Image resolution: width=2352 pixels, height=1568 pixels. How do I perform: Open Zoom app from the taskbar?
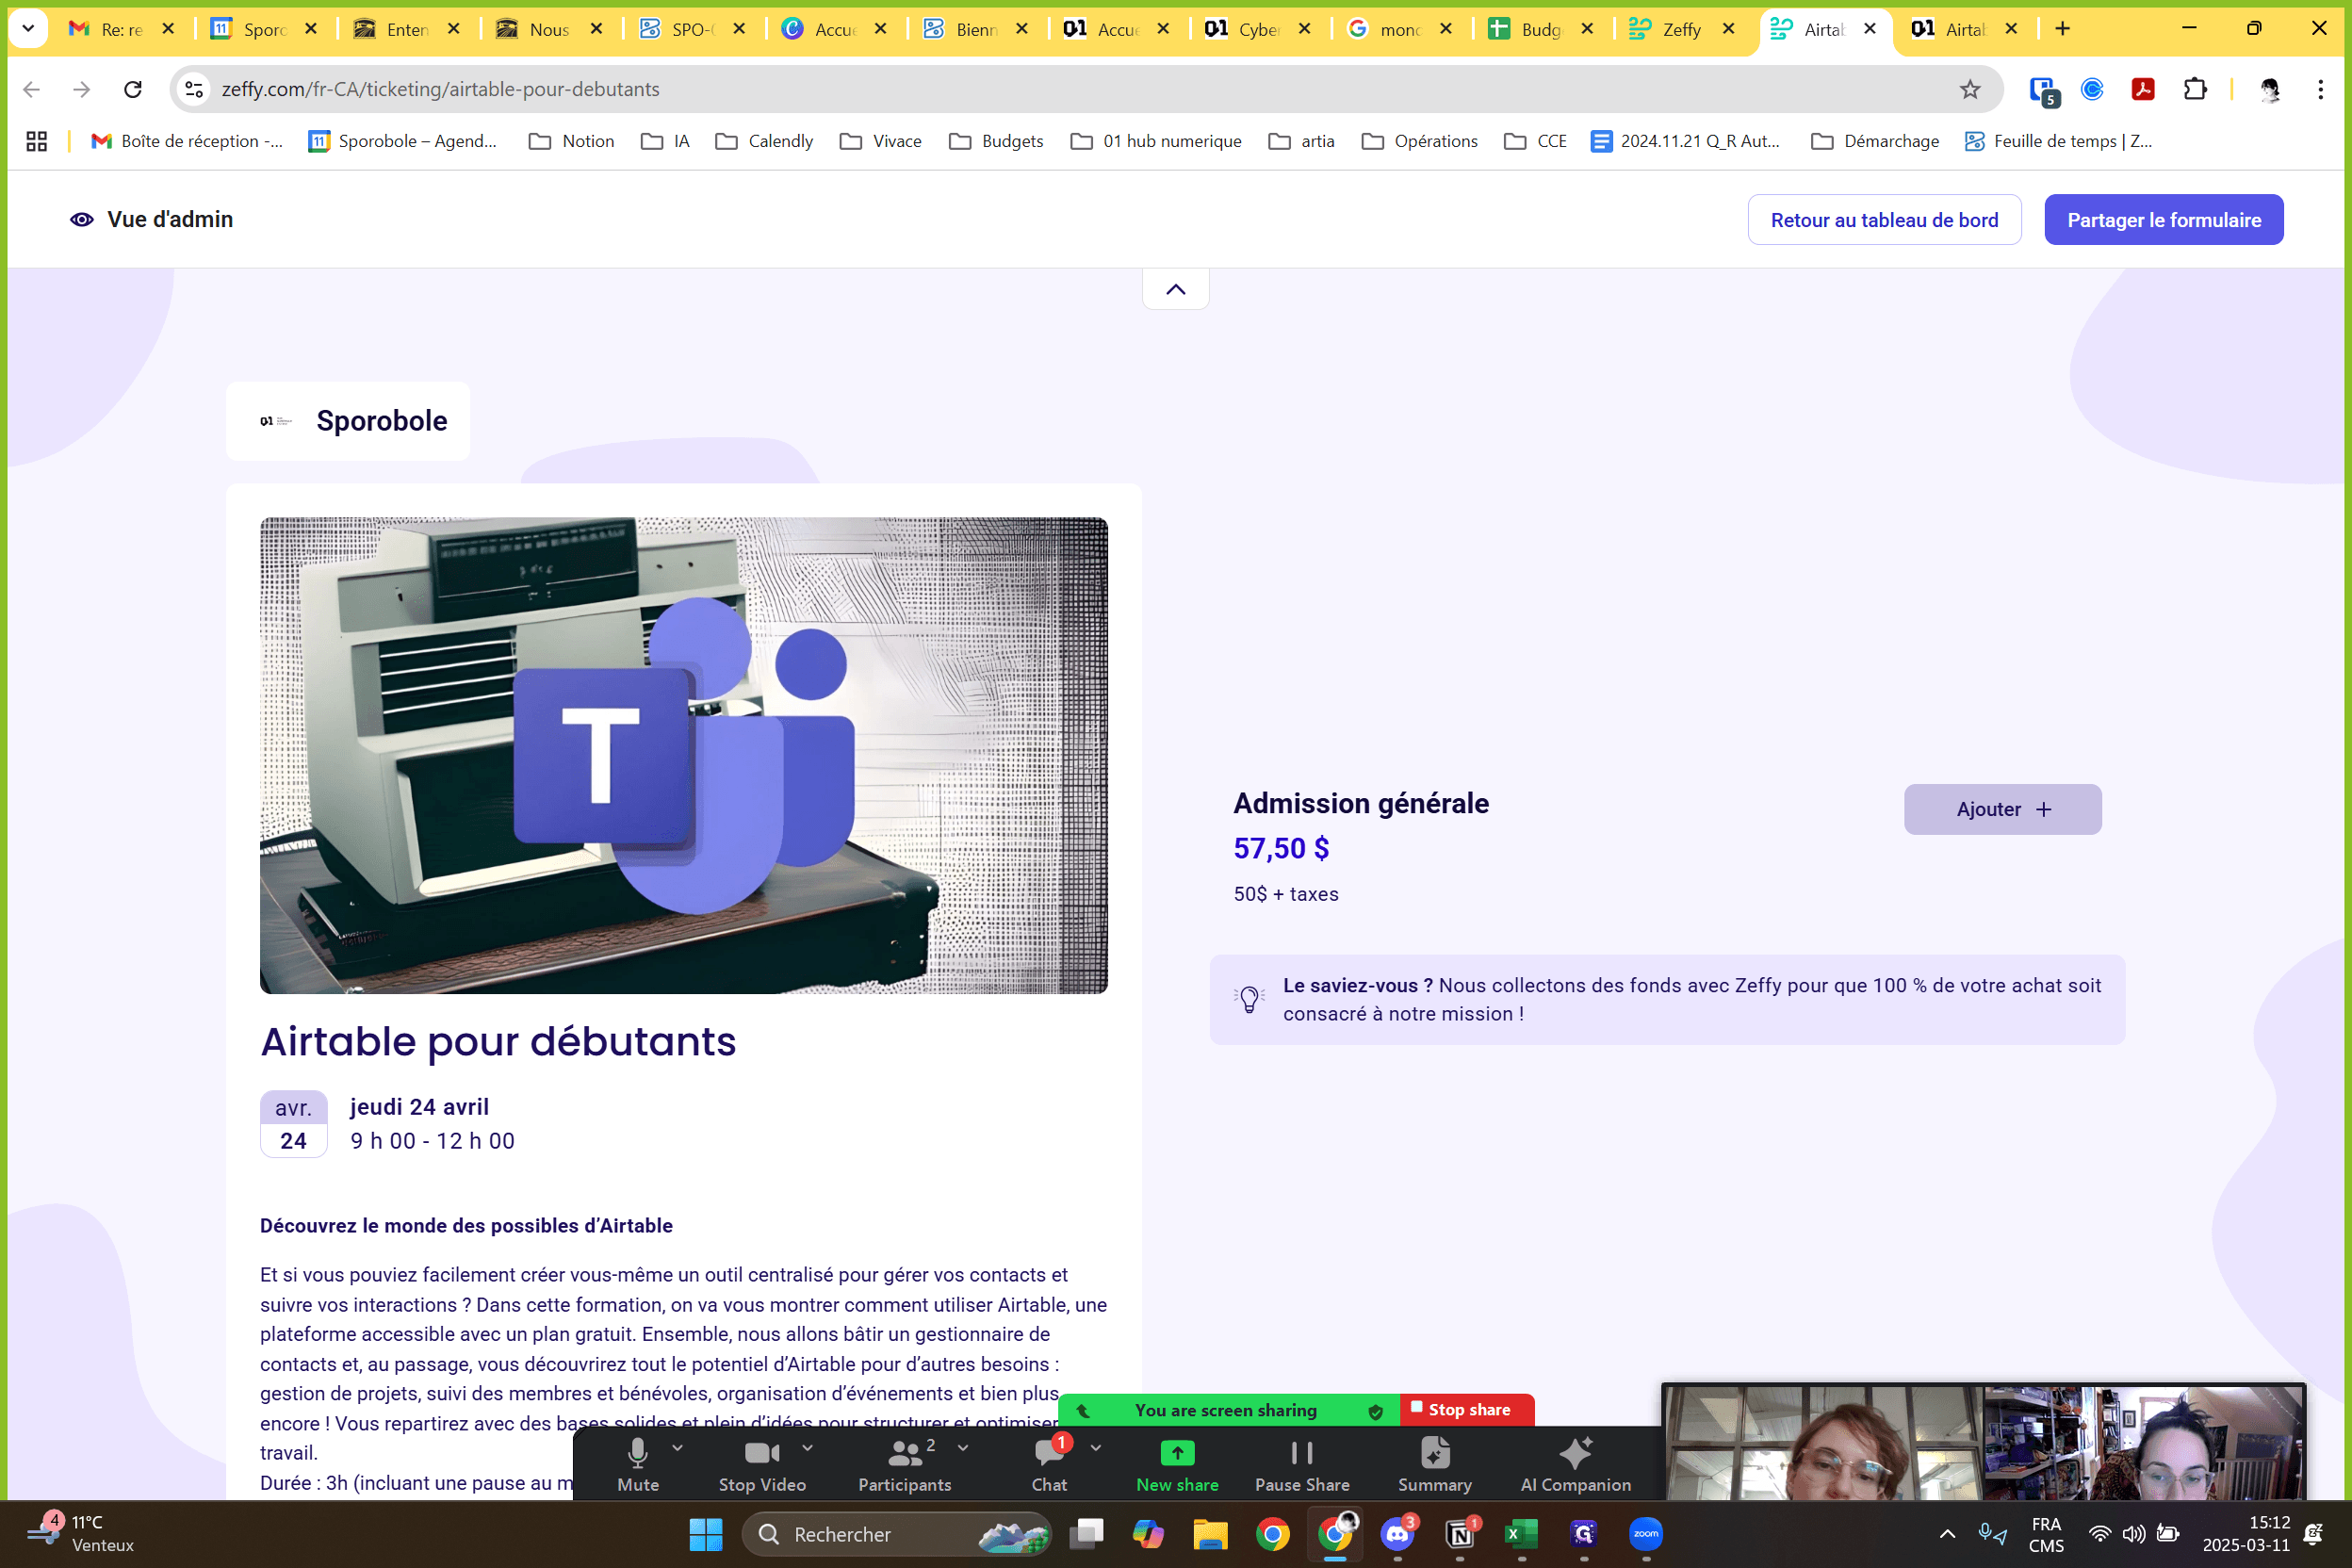click(1646, 1533)
